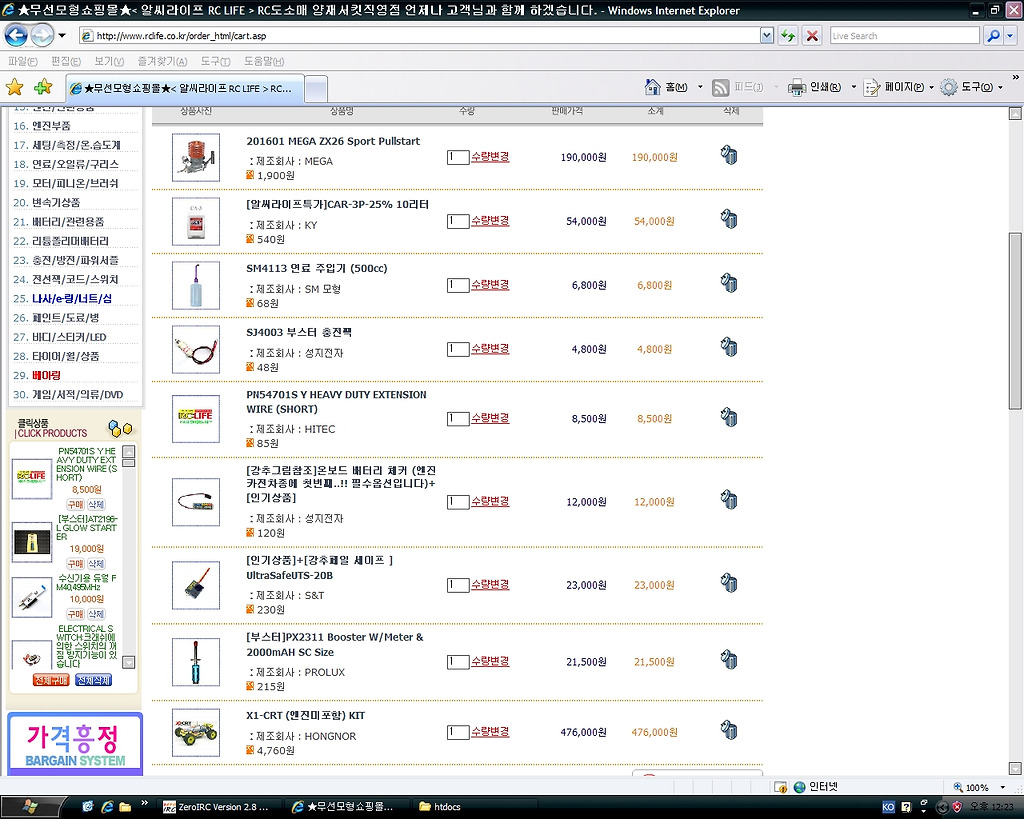The image size is (1024, 819).
Task: Delete onboard battery checker item from cart
Action: (729, 500)
